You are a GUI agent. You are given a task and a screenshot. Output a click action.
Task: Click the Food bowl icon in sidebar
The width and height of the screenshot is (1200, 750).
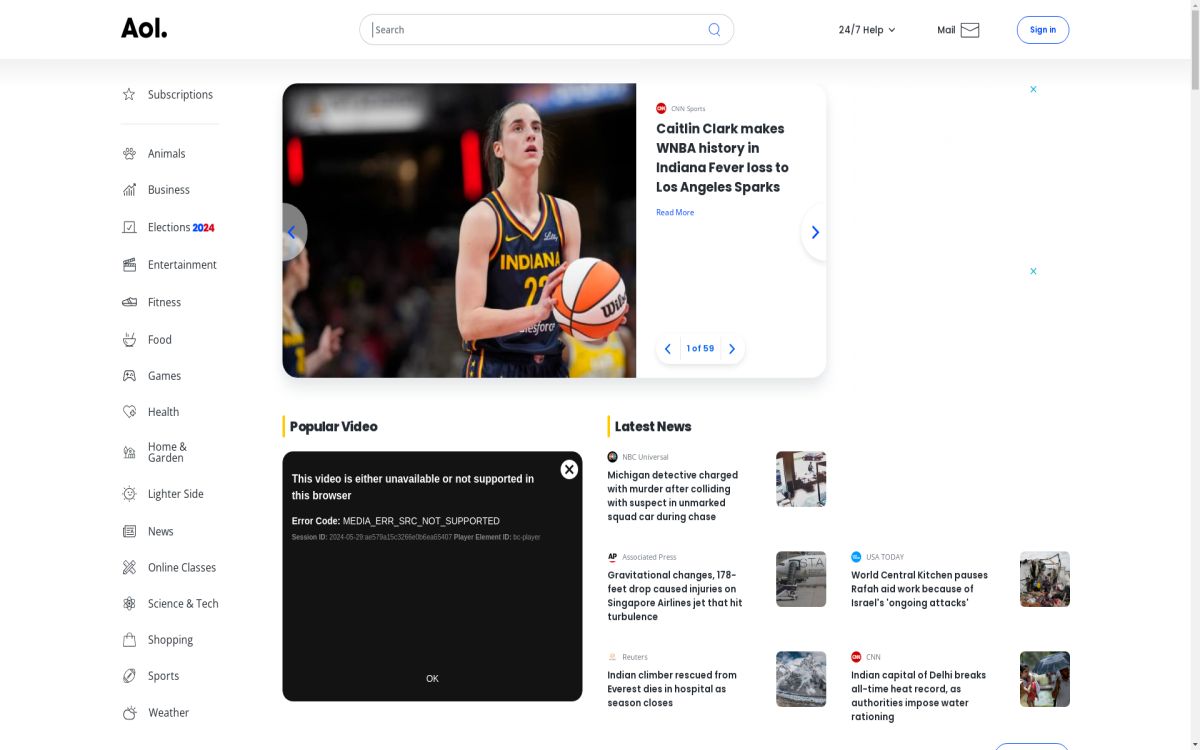coord(129,340)
